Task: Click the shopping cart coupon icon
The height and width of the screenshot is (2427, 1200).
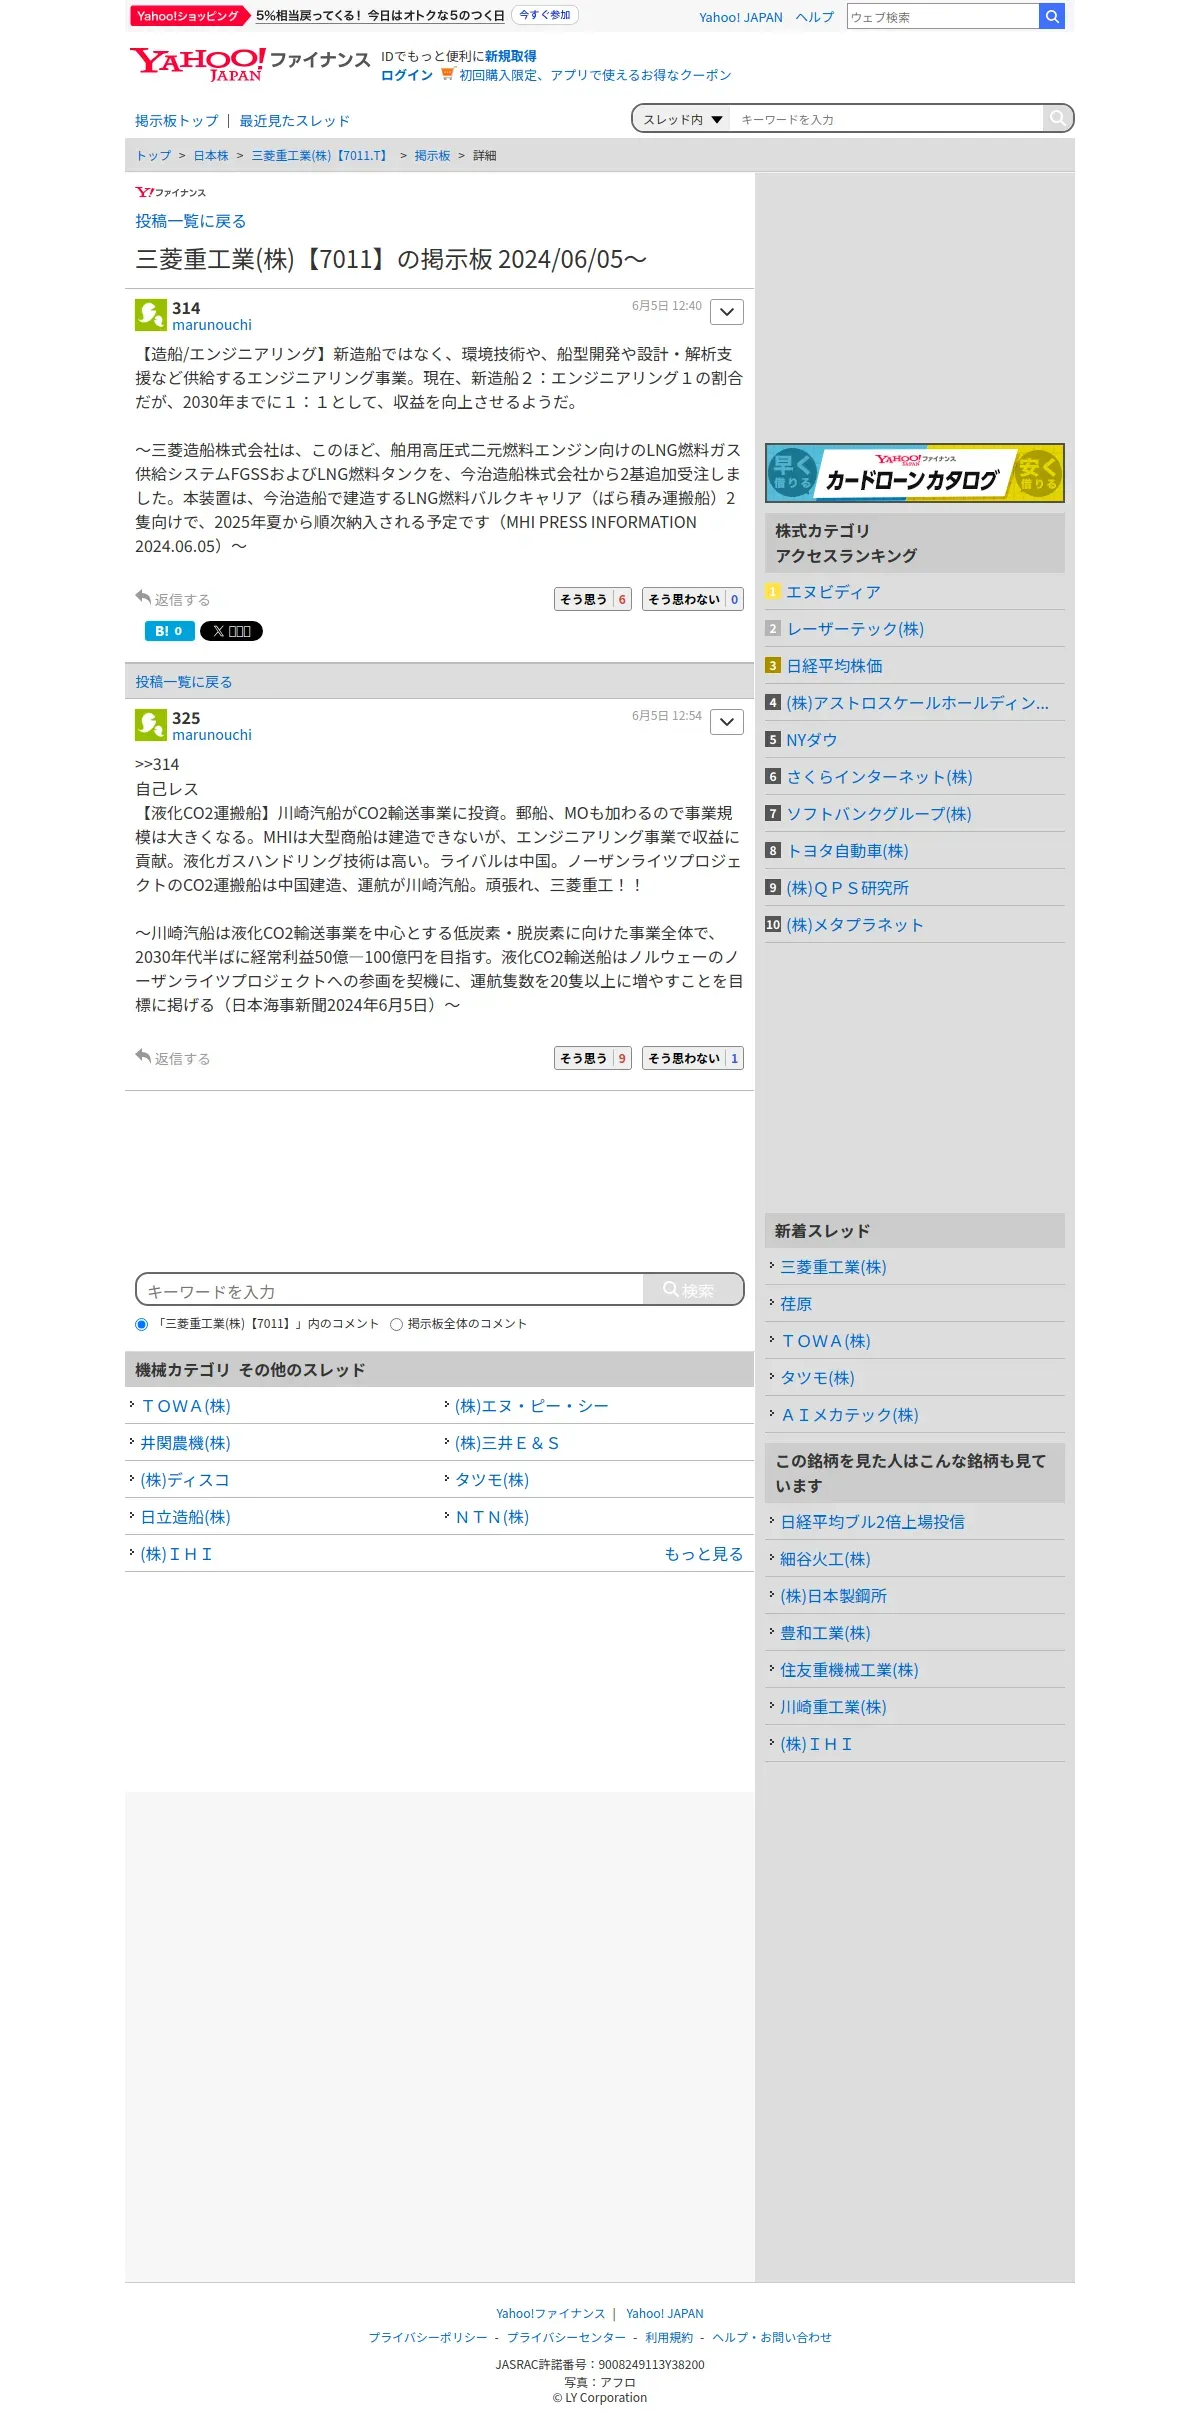Action: [447, 74]
